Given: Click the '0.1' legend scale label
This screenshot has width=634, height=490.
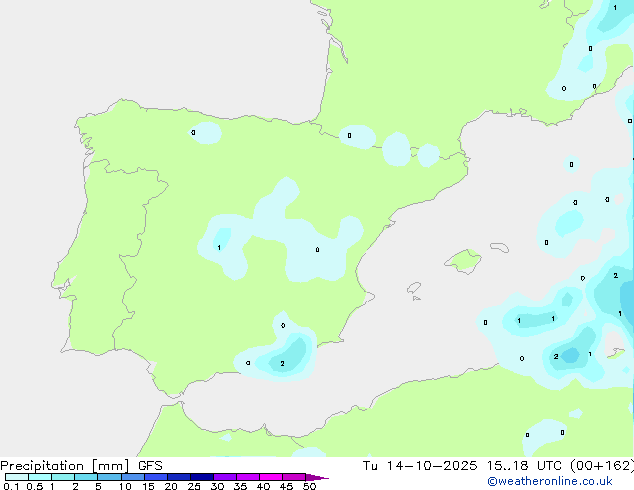Looking at the screenshot, I should tap(11, 486).
